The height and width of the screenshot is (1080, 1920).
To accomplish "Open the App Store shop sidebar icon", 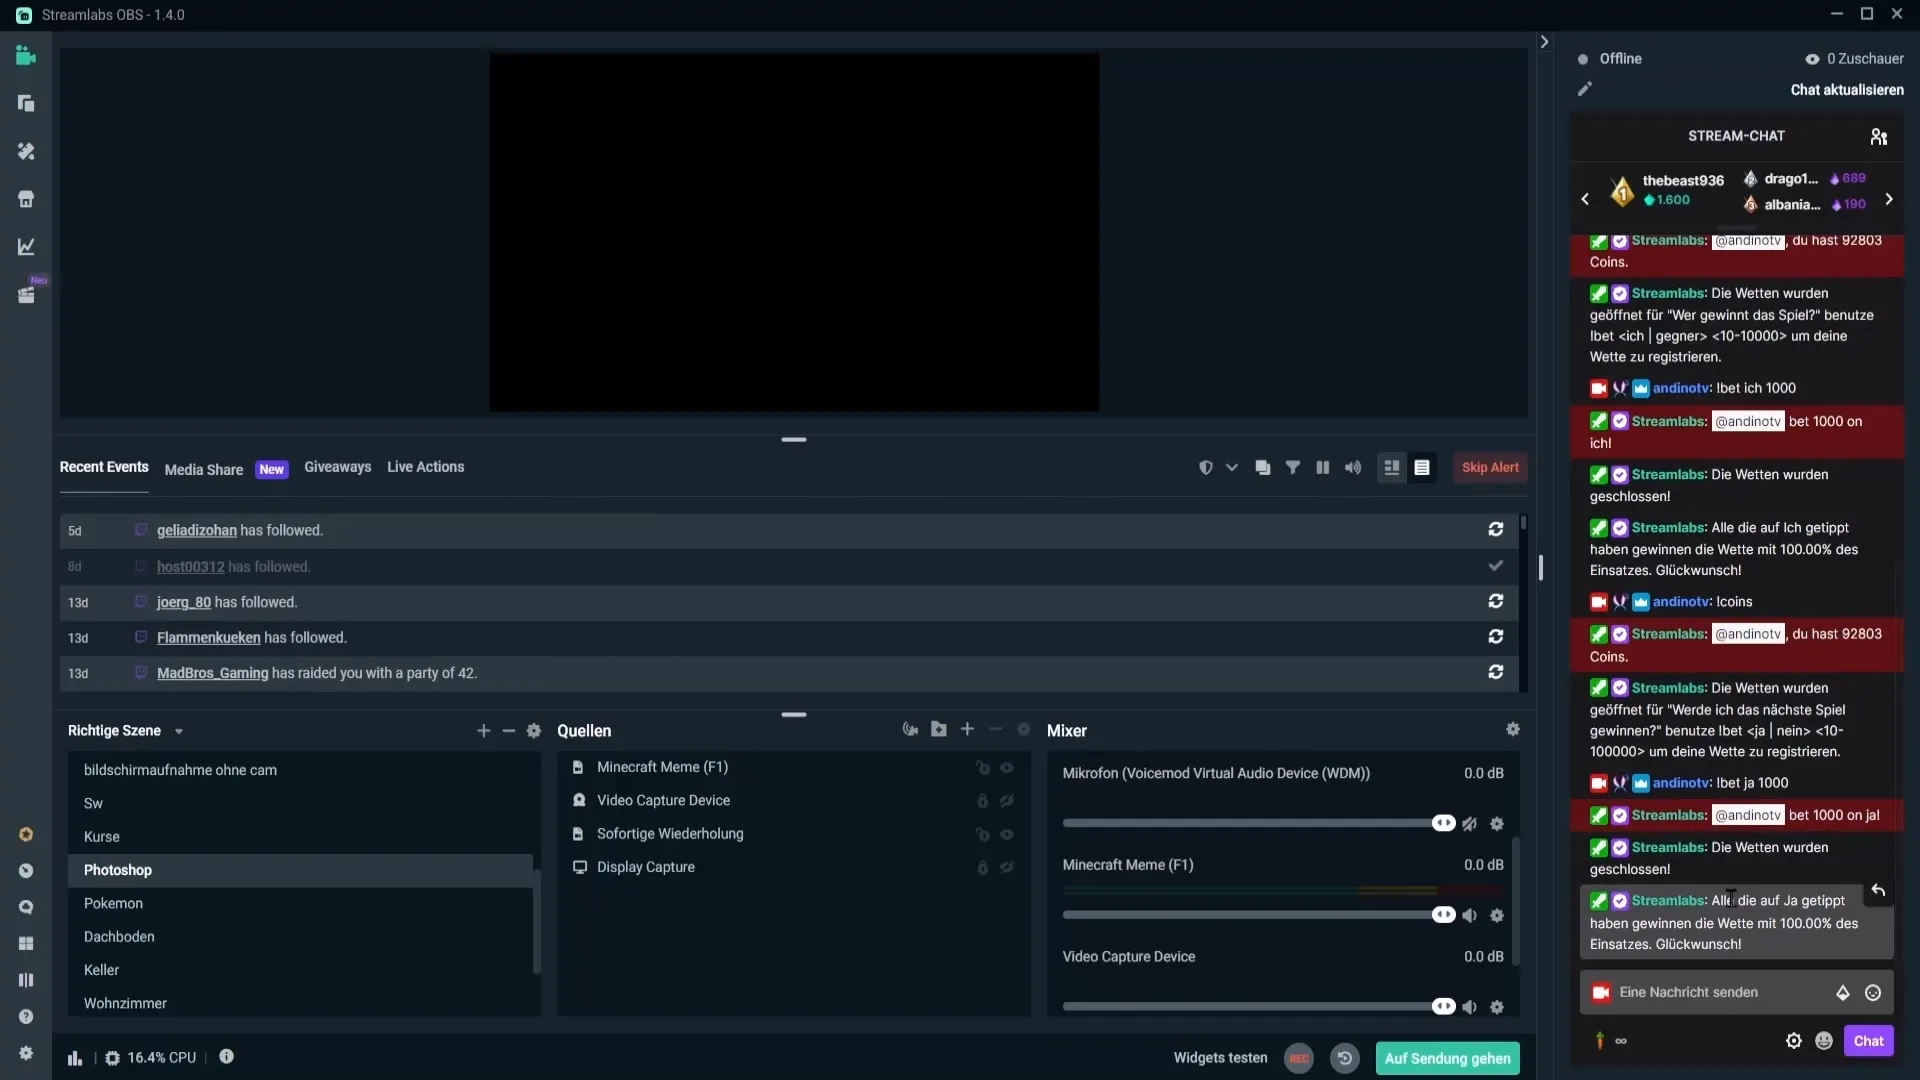I will click(x=26, y=199).
